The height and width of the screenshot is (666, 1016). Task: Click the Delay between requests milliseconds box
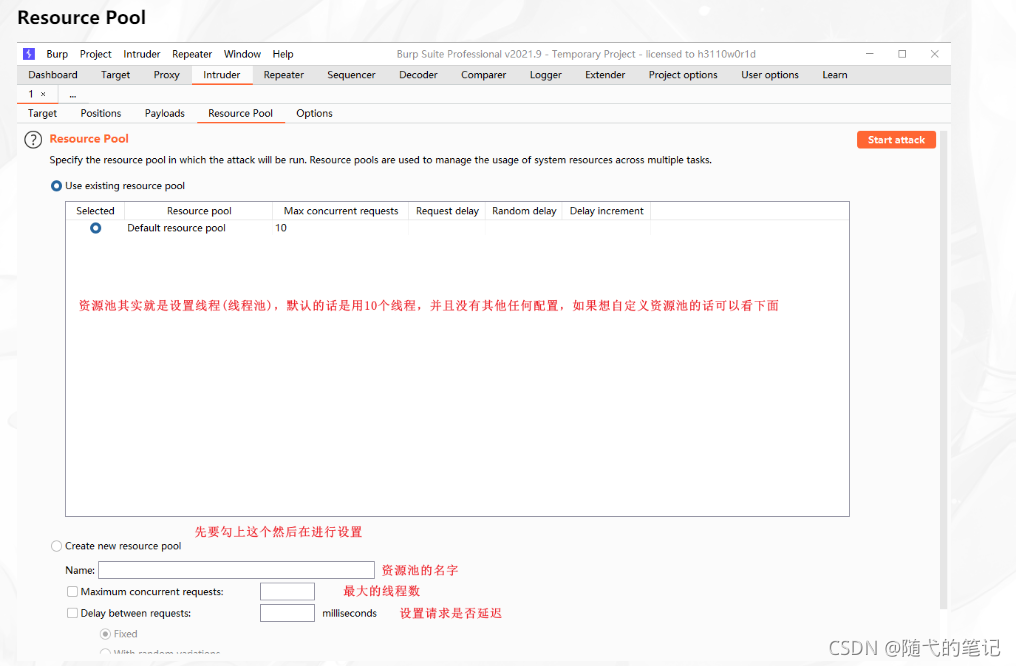[287, 613]
